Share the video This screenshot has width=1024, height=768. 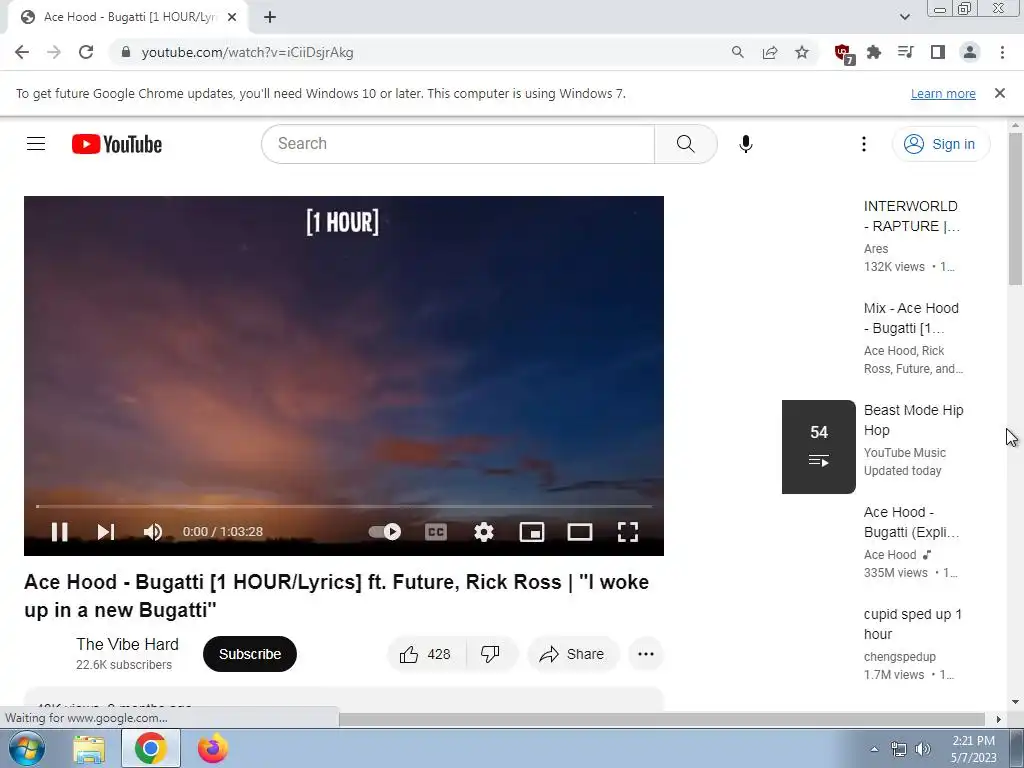click(x=572, y=654)
